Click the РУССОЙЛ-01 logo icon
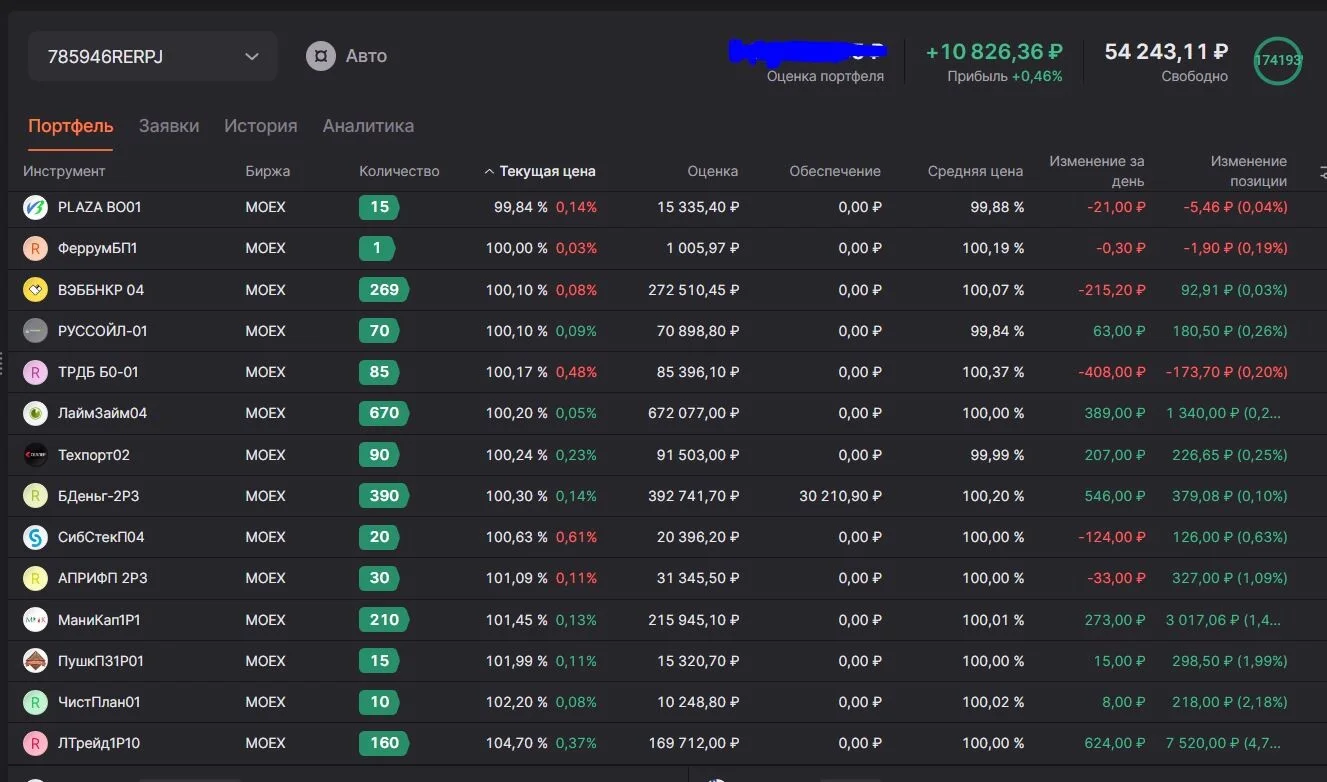 [35, 331]
